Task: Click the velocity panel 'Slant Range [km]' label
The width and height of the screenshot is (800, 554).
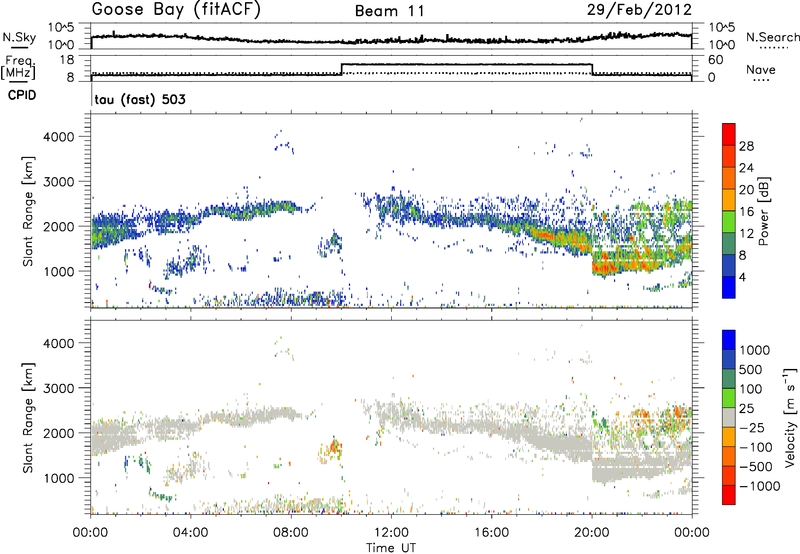Action: click(x=28, y=417)
